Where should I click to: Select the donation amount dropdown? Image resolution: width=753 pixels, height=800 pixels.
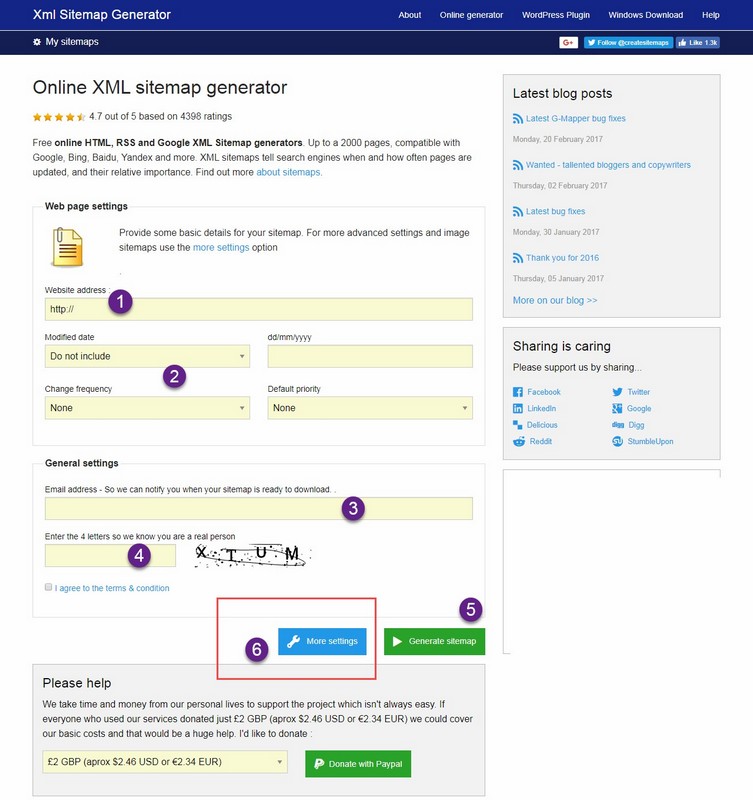[x=166, y=763]
